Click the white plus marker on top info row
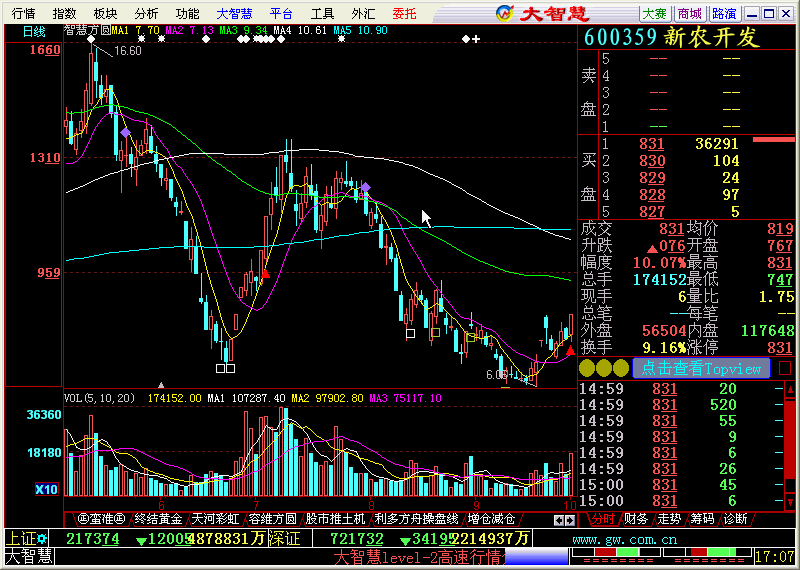 476,39
